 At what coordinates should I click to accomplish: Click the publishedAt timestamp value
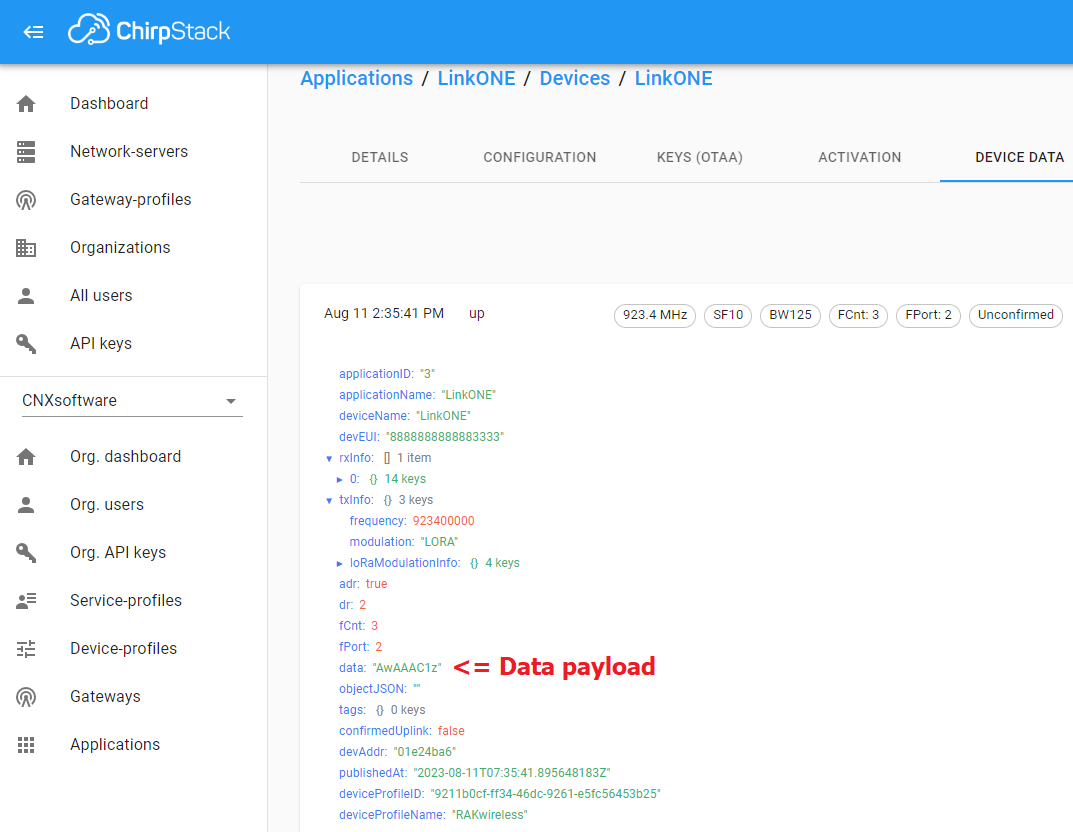tap(512, 773)
